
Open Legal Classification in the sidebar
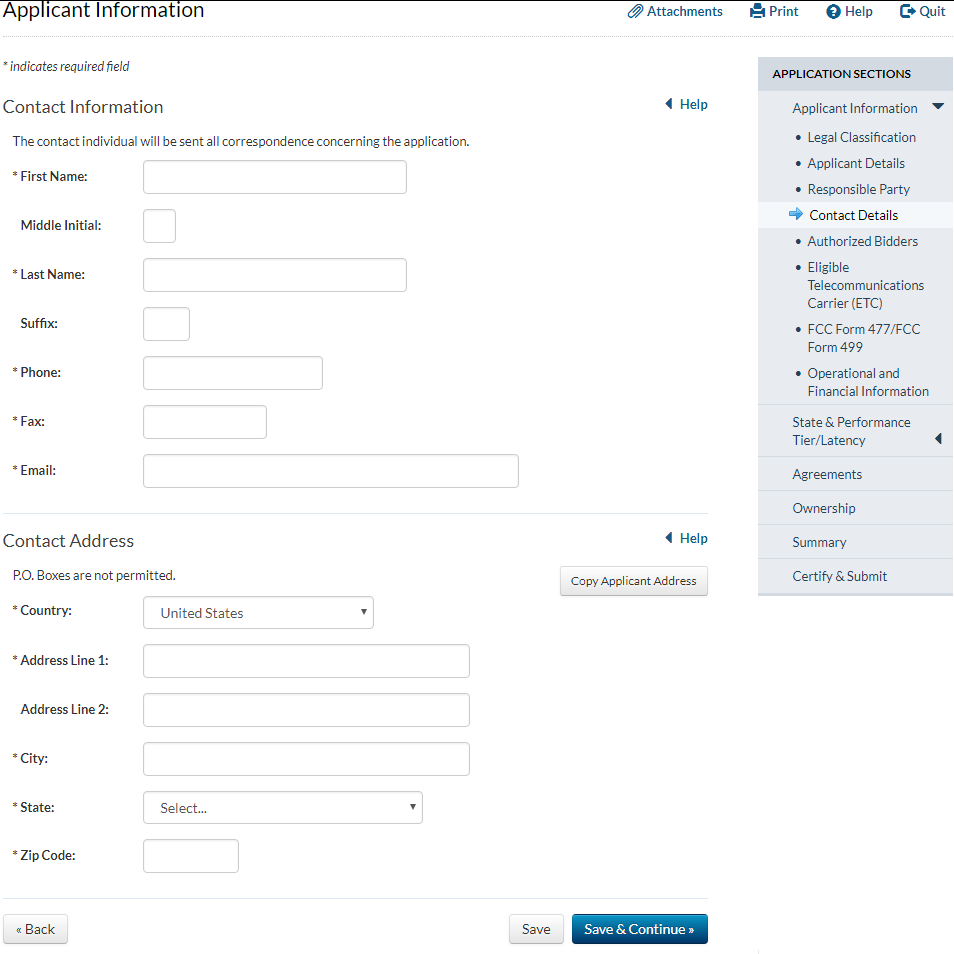(861, 137)
